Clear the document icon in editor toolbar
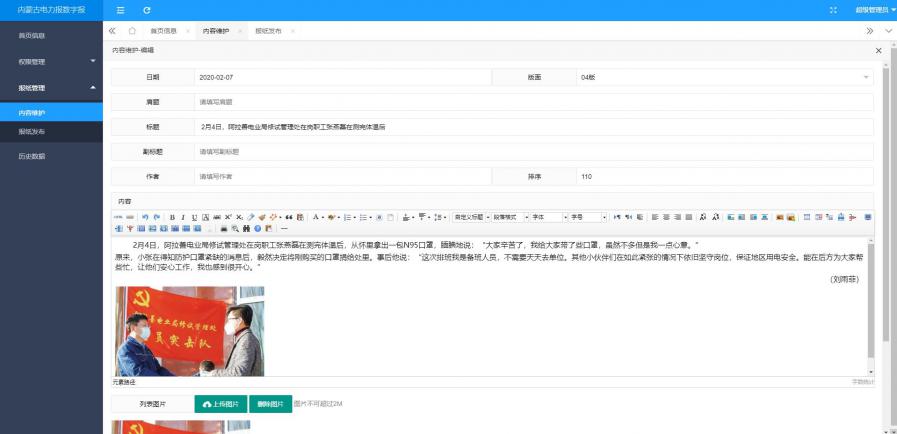This screenshot has height=434, width=897. tap(391, 217)
